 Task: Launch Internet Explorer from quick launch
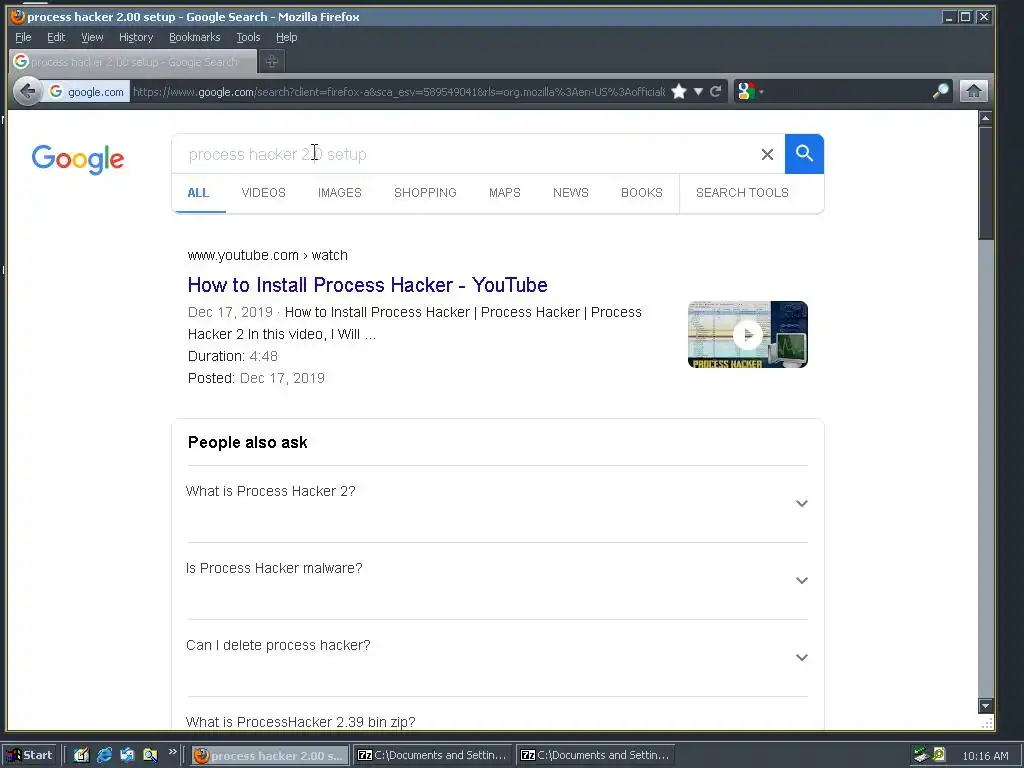pyautogui.click(x=104, y=755)
